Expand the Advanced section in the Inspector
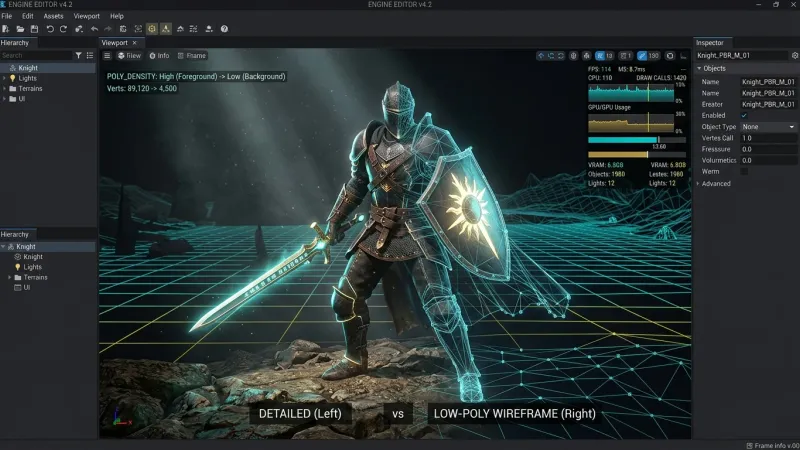Viewport: 800px width, 450px height. click(698, 184)
